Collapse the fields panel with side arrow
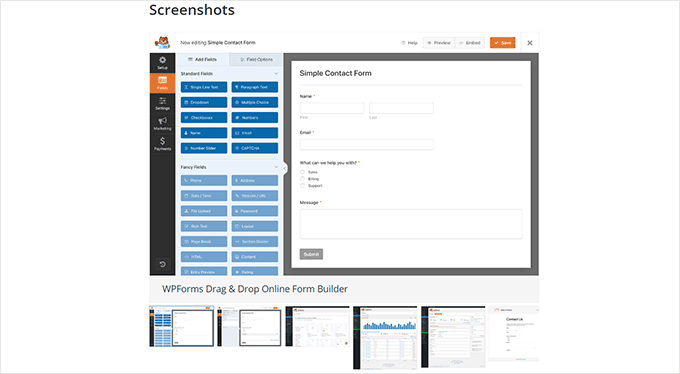Viewport: 680px width, 374px height. click(284, 168)
